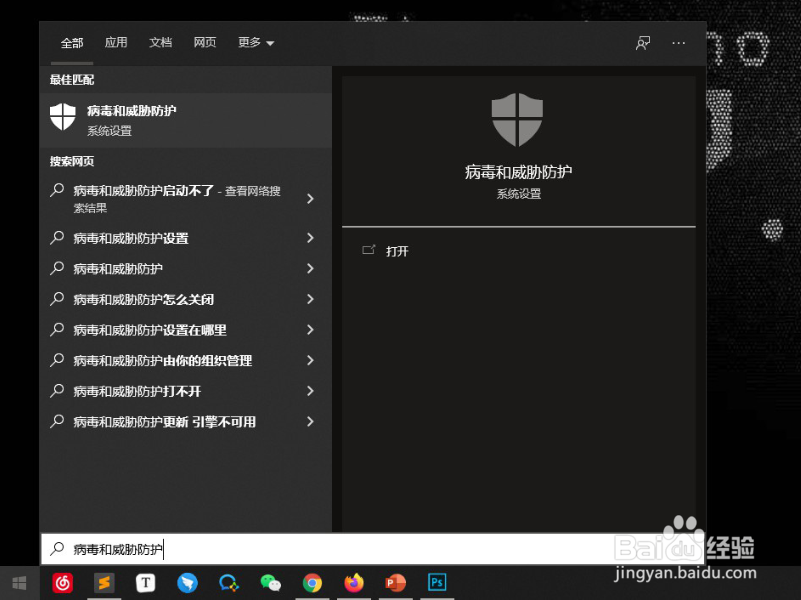
Task: Open Typora from taskbar
Action: click(146, 583)
